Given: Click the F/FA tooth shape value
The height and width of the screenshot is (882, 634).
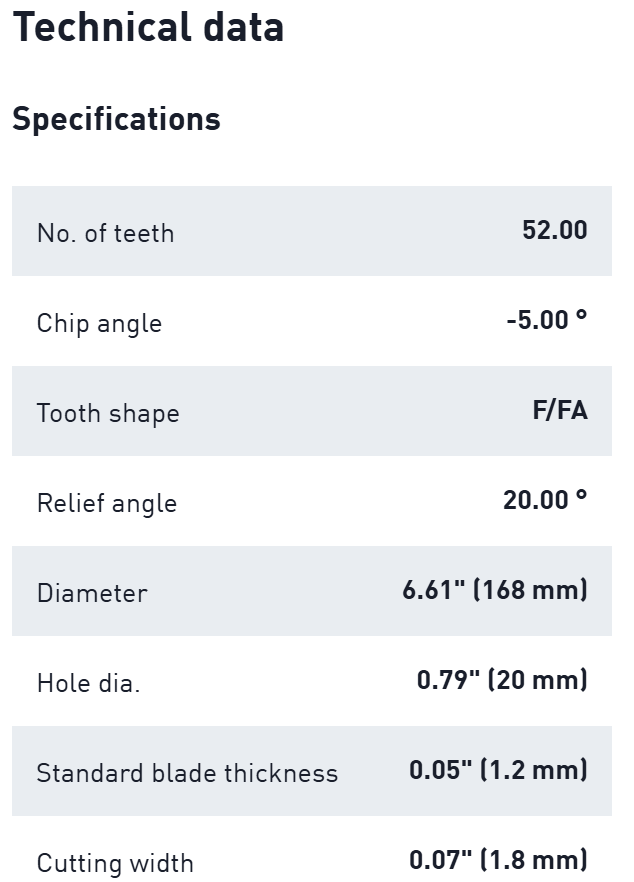Looking at the screenshot, I should point(560,410).
